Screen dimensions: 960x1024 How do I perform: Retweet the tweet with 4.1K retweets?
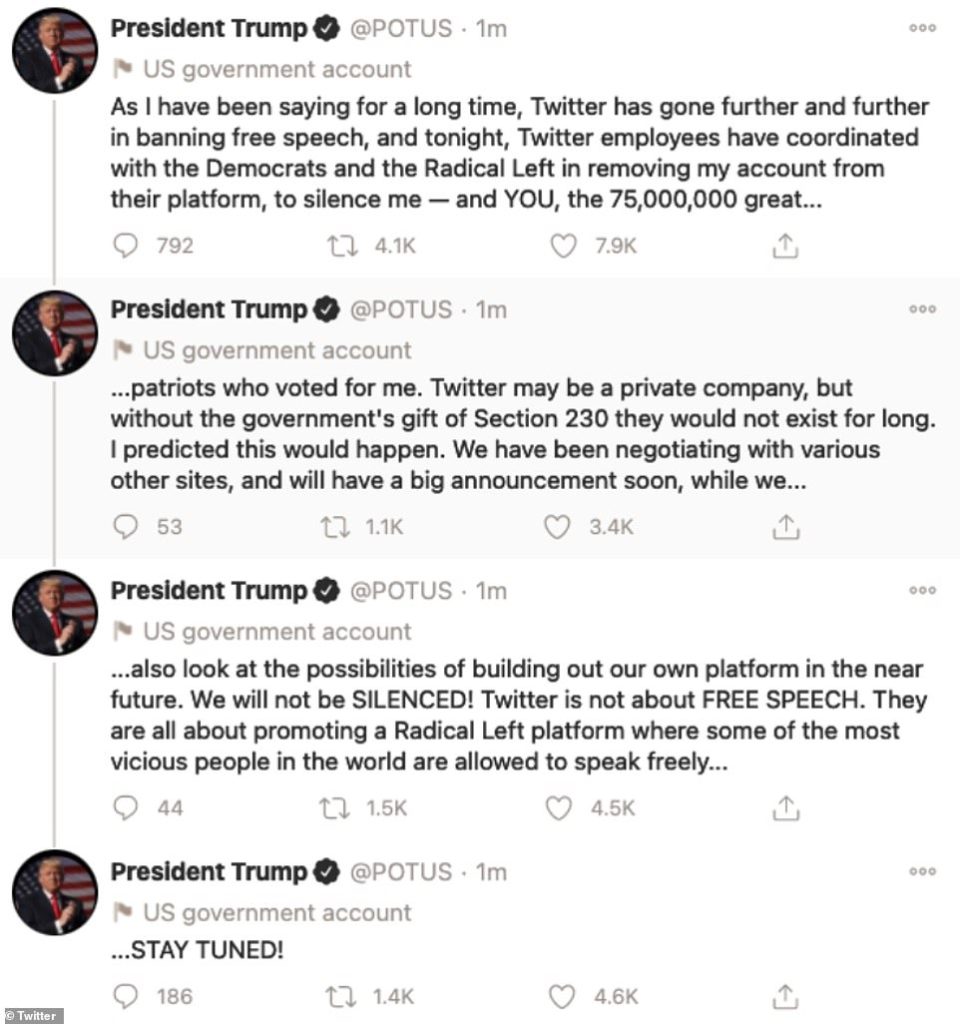pos(342,246)
